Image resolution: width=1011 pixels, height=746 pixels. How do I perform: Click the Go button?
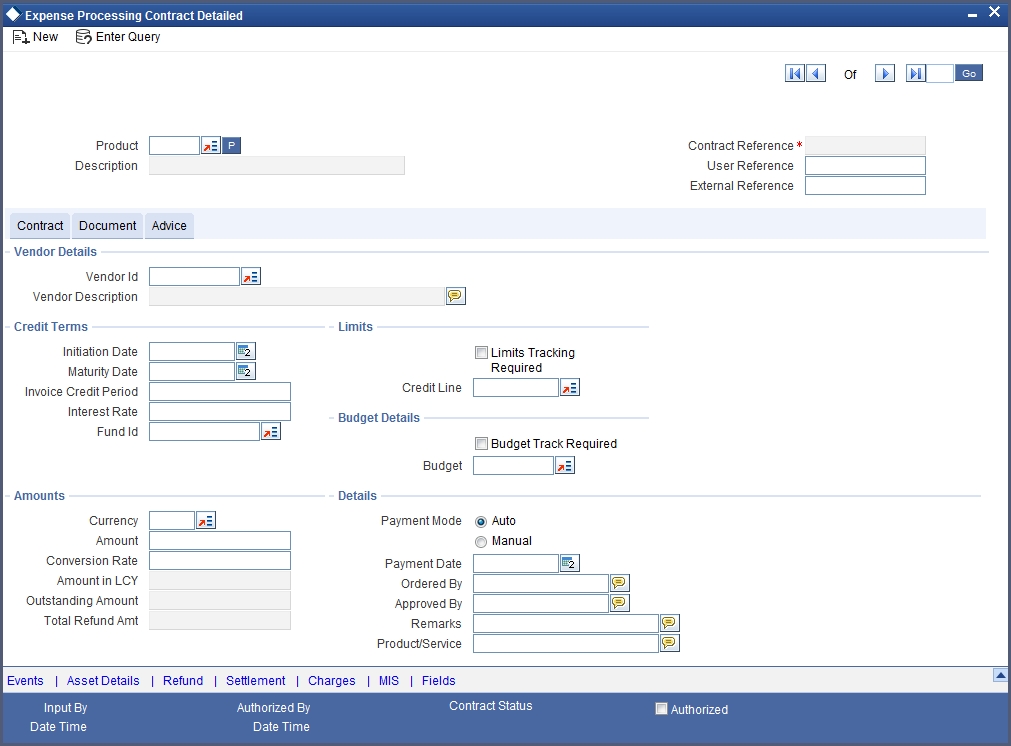pos(969,74)
